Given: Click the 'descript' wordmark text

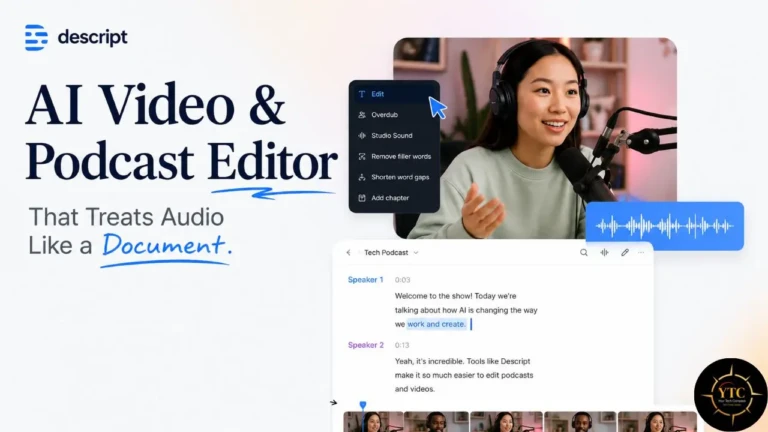Looking at the screenshot, I should [x=93, y=37].
